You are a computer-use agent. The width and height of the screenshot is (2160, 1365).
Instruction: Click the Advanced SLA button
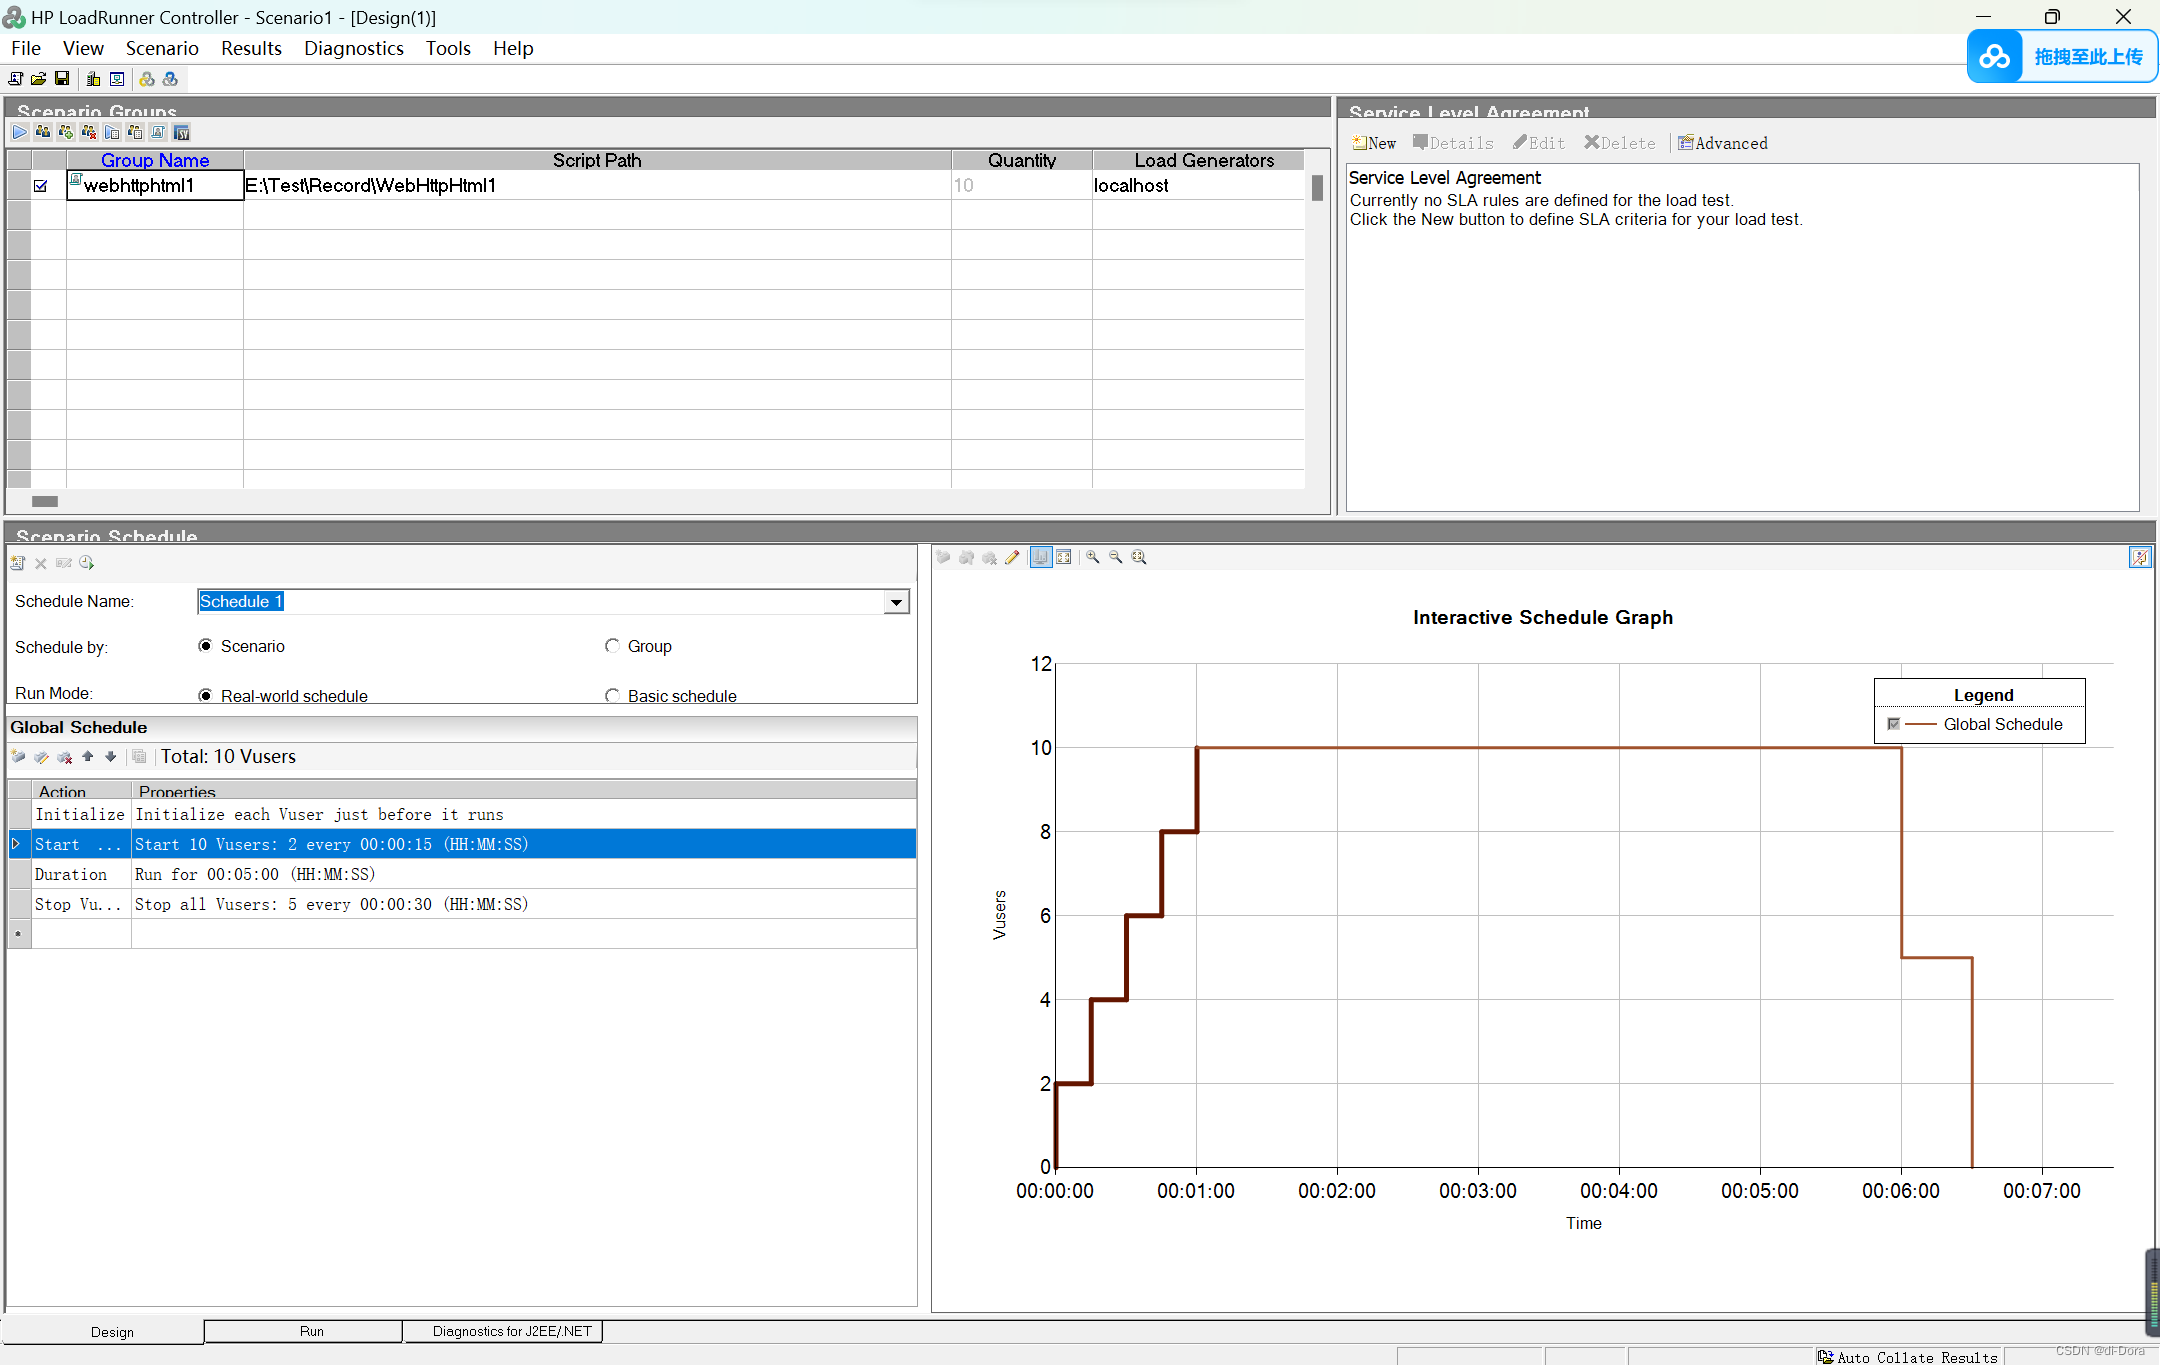pyautogui.click(x=1723, y=143)
